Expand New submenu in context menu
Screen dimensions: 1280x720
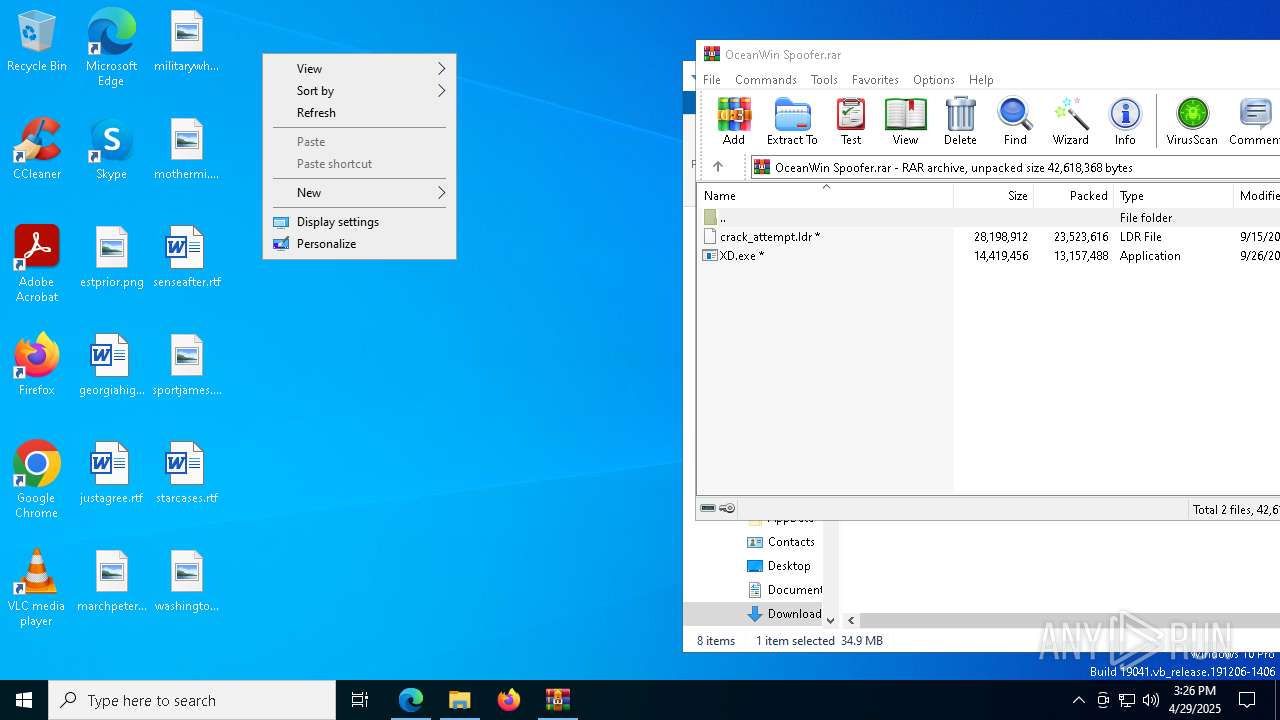click(x=359, y=193)
